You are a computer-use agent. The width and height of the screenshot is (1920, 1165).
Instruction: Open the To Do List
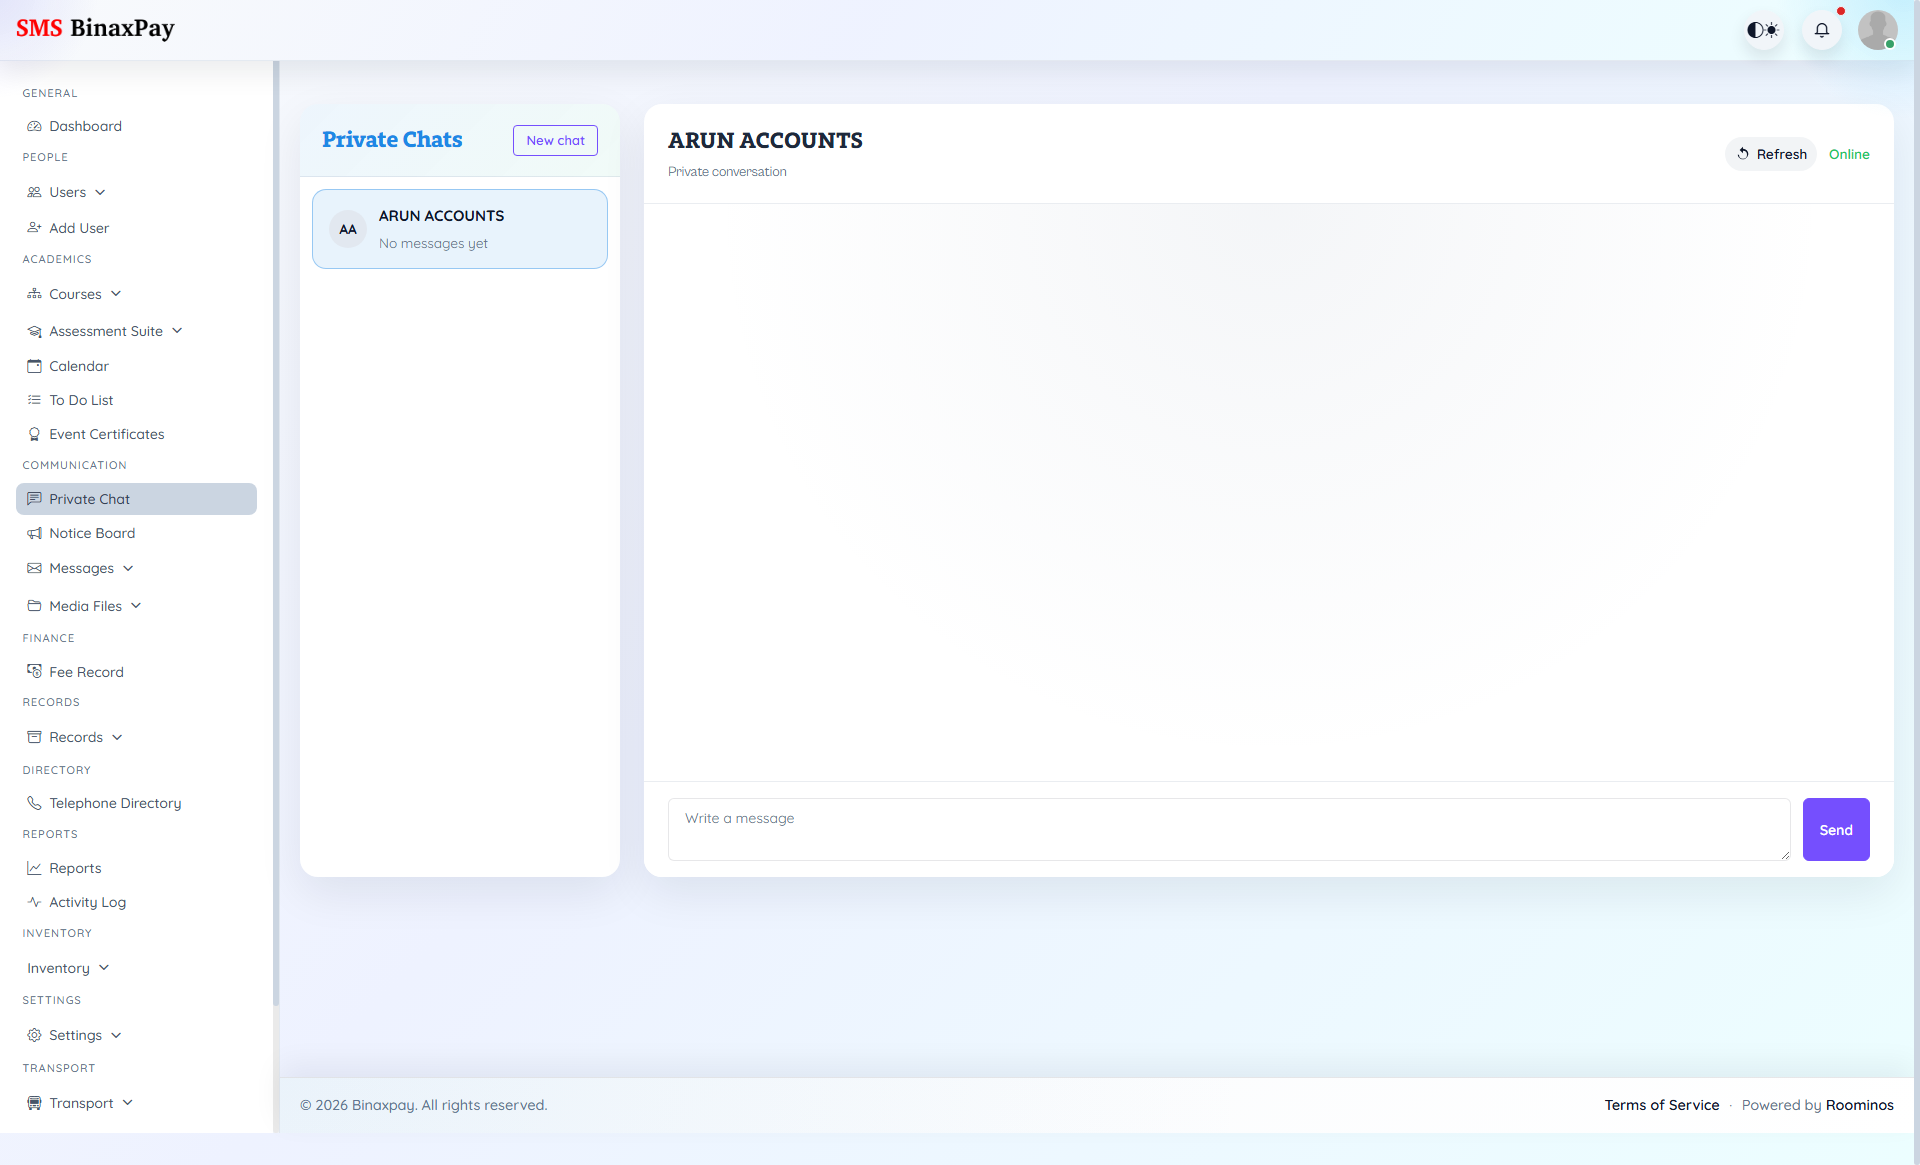[80, 400]
